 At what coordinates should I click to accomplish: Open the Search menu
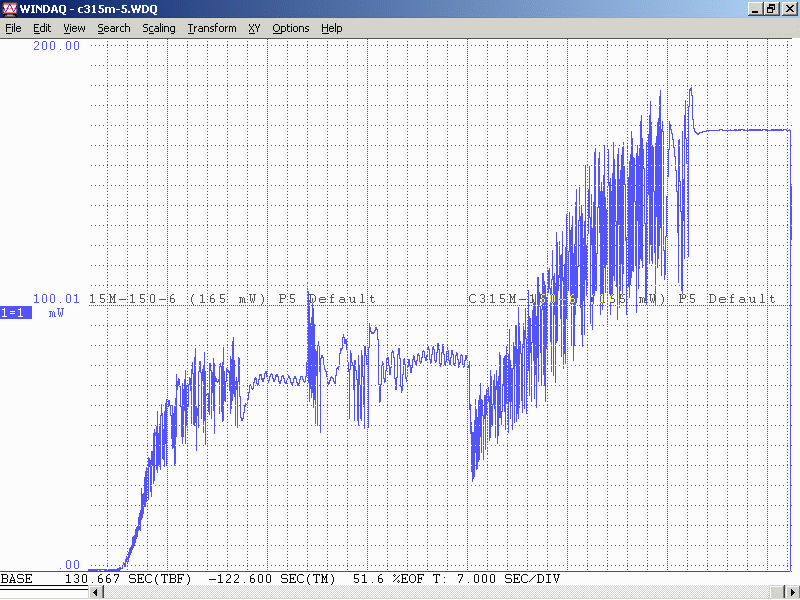pyautogui.click(x=113, y=28)
